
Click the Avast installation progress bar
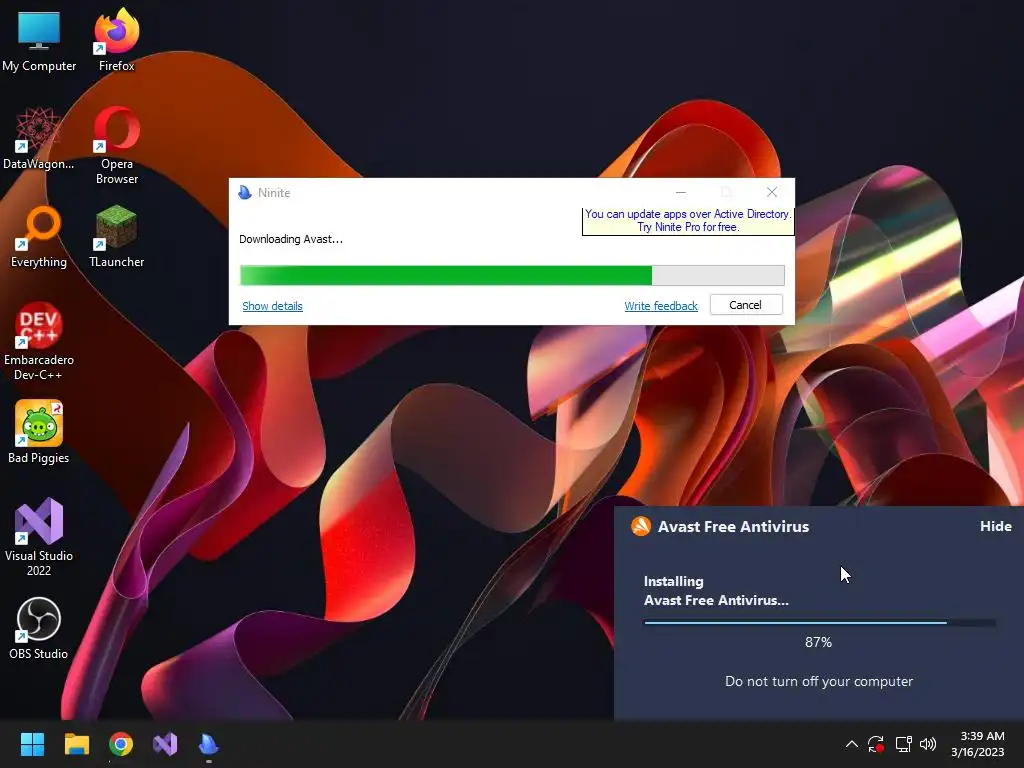(820, 623)
